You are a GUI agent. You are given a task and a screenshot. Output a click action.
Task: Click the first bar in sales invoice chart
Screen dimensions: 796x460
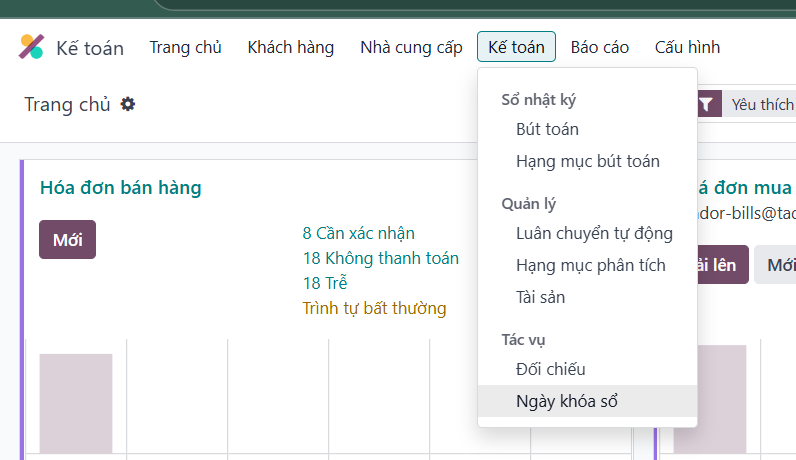click(76, 404)
